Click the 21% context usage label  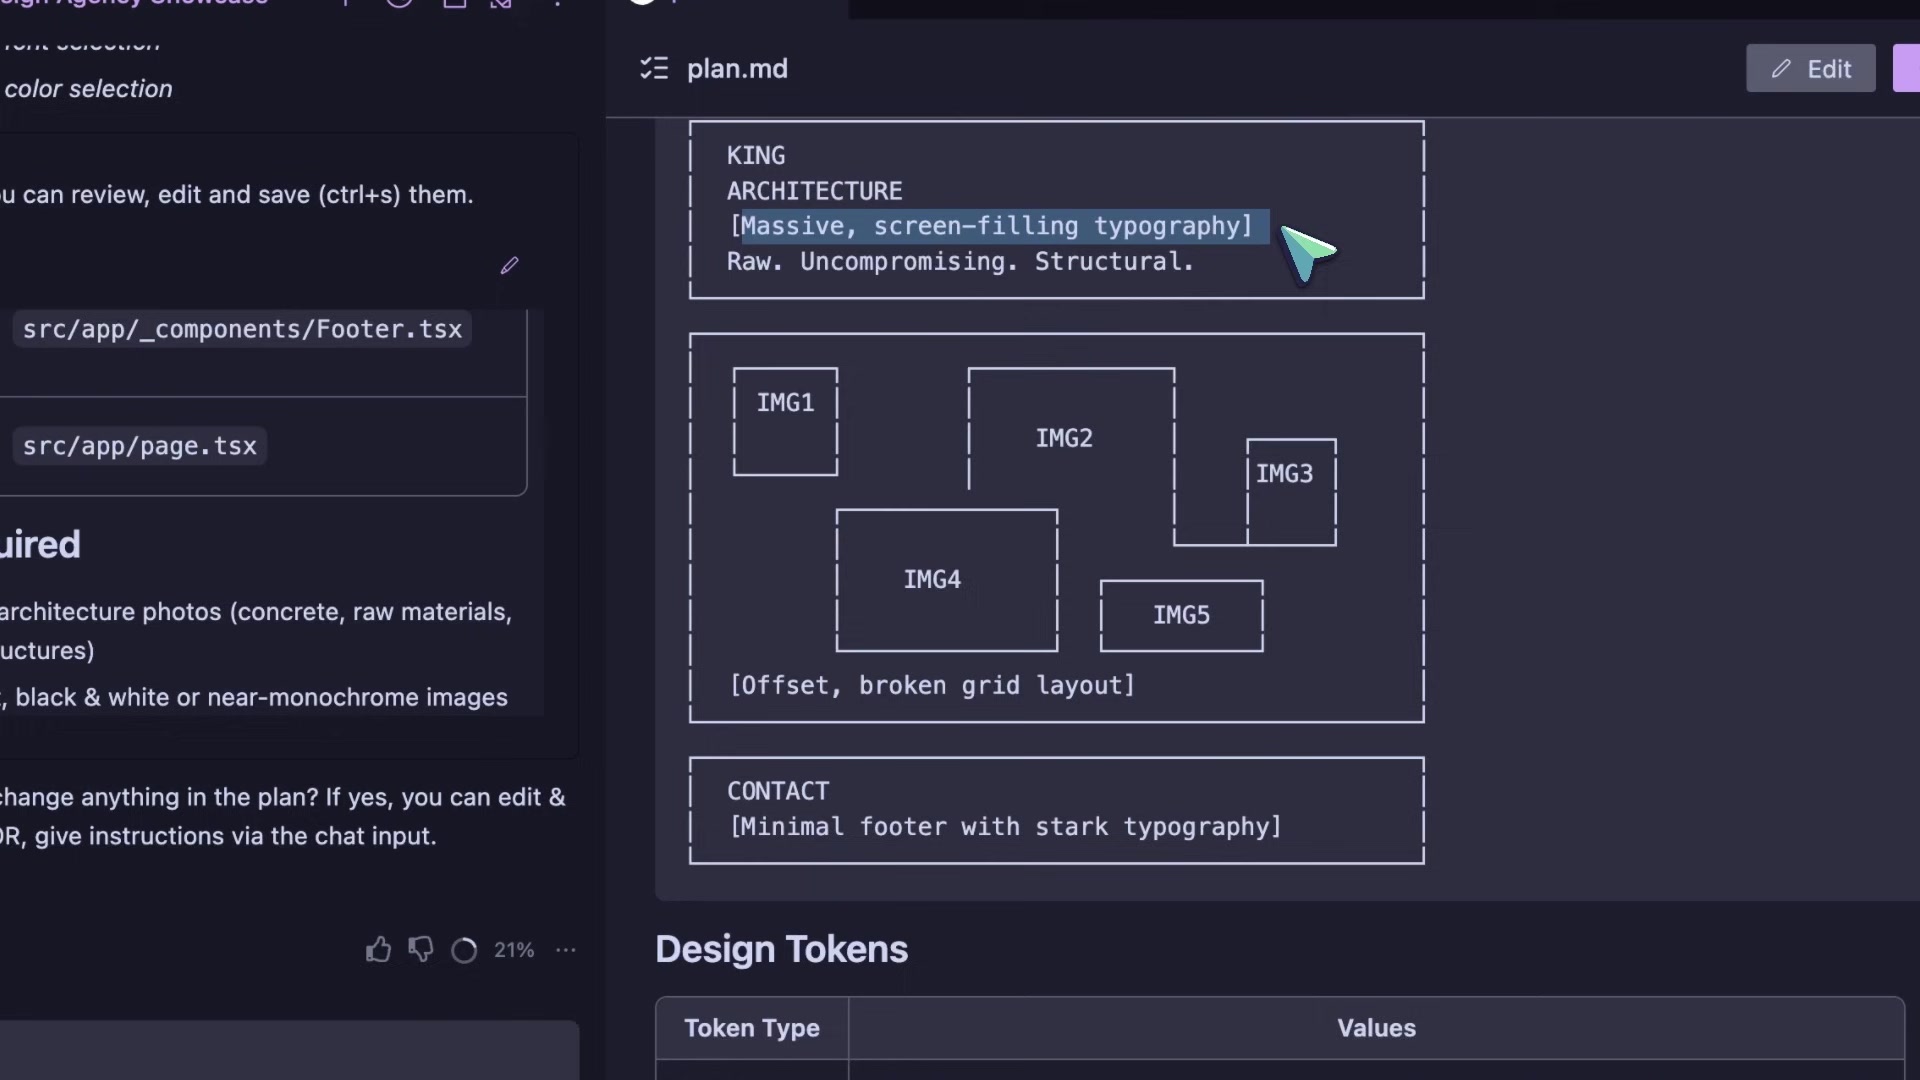514,950
